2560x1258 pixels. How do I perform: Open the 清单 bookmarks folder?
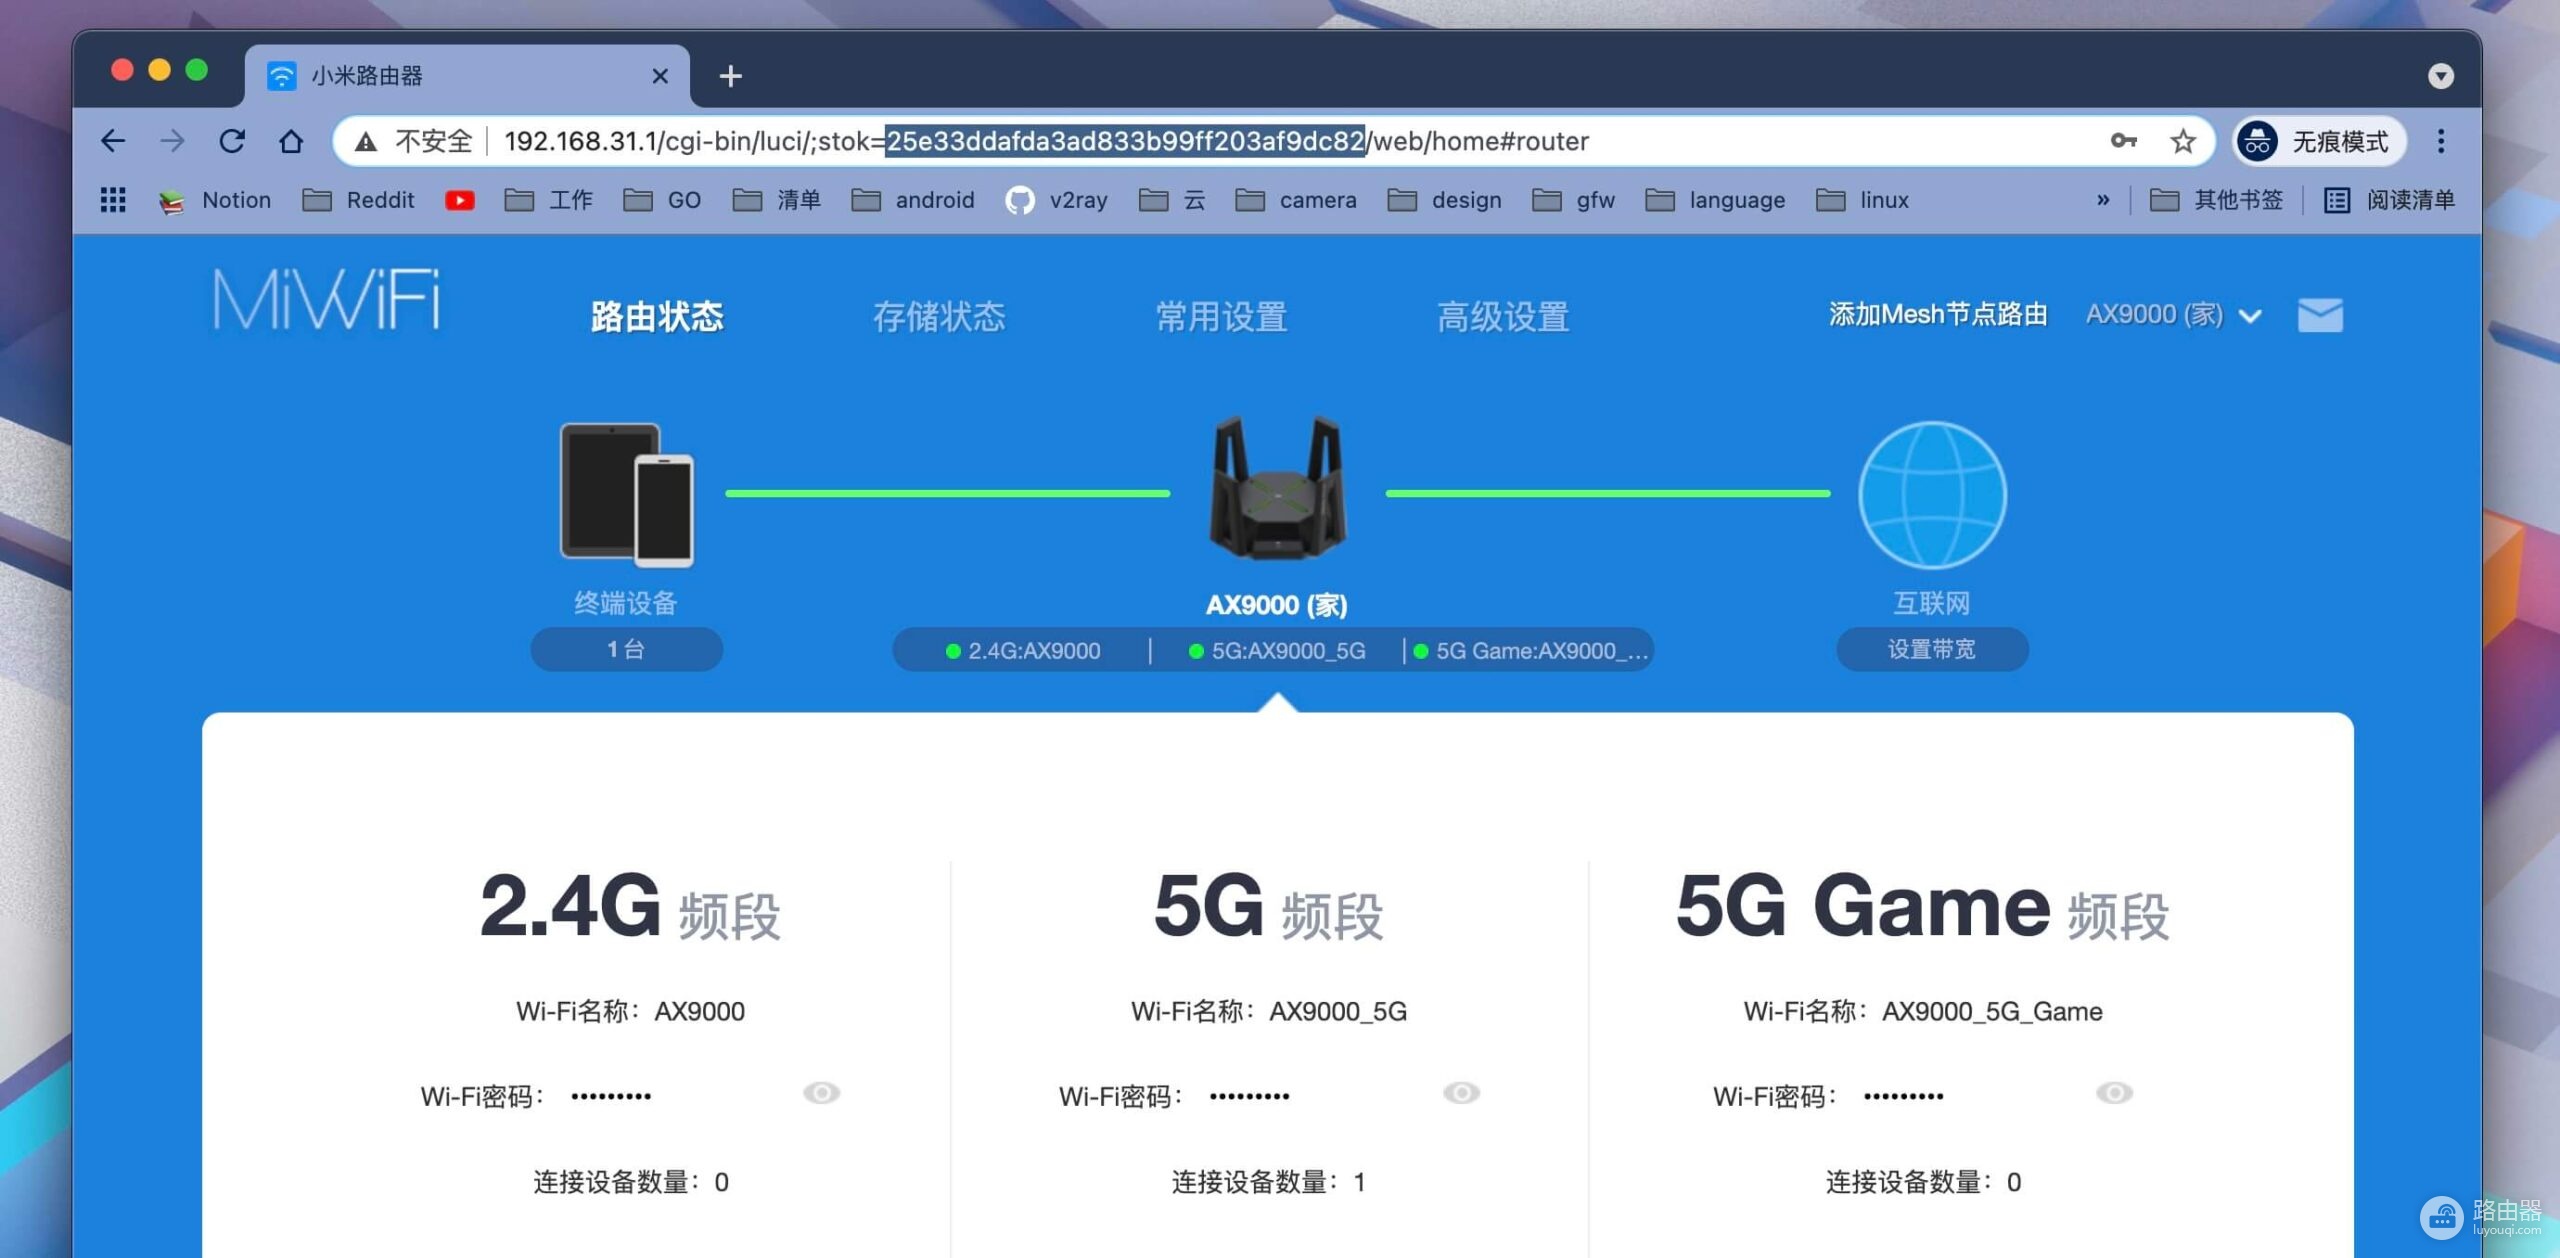[777, 200]
